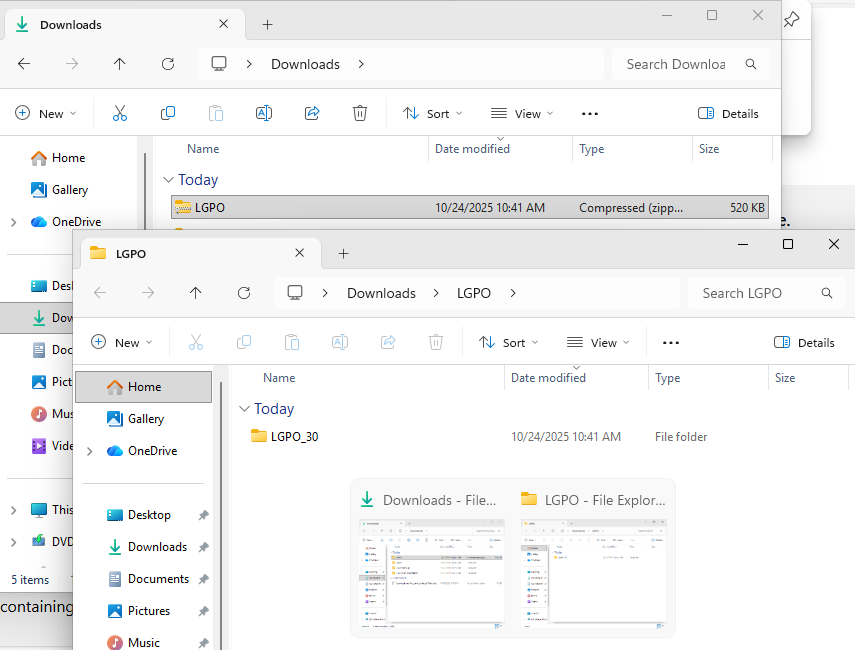
Task: Click the Rename icon in Downloads toolbar
Action: tap(264, 113)
